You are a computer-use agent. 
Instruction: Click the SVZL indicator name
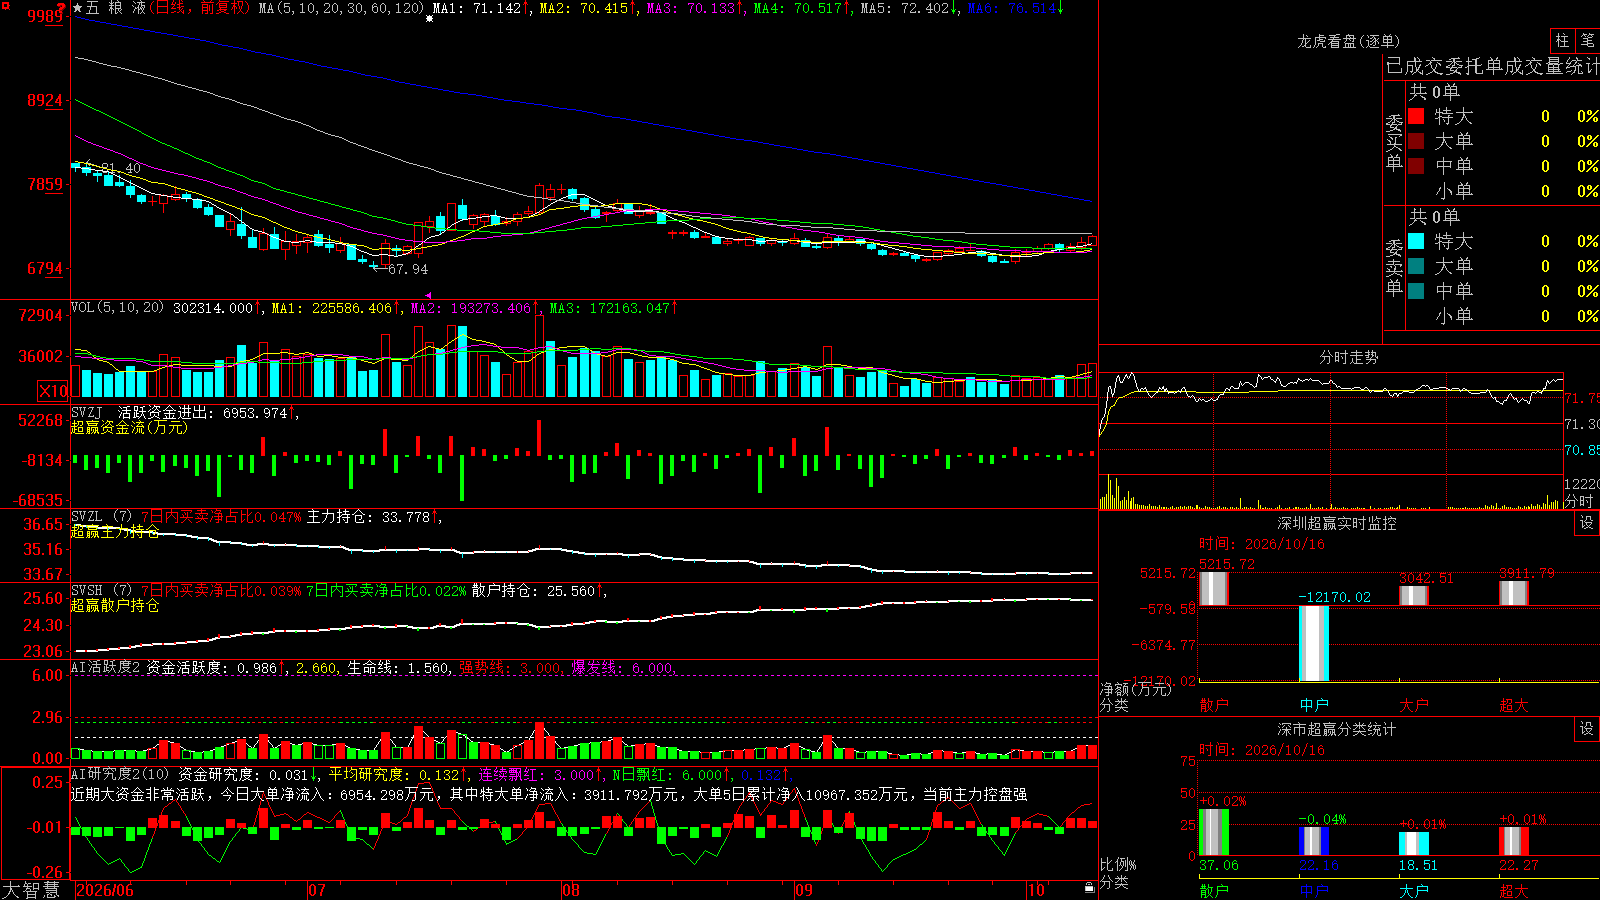(87, 517)
